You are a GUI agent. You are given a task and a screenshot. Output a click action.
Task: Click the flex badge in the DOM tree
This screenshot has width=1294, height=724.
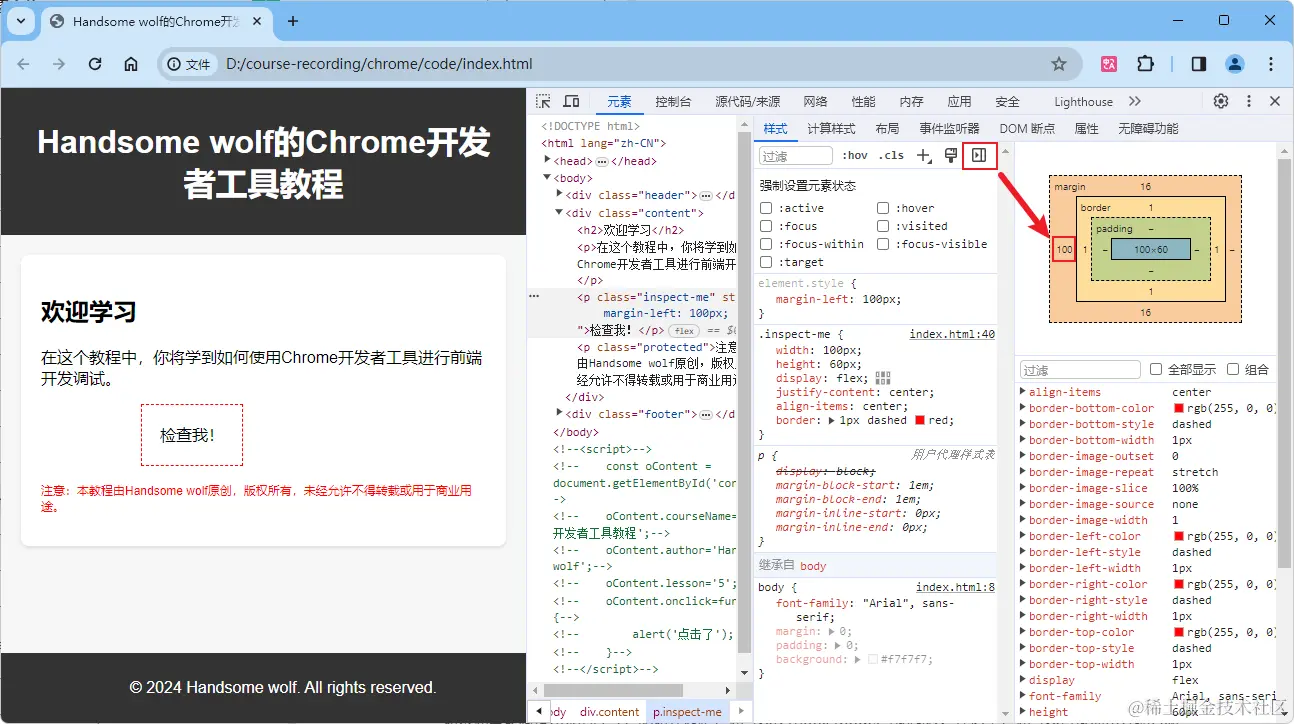point(684,330)
